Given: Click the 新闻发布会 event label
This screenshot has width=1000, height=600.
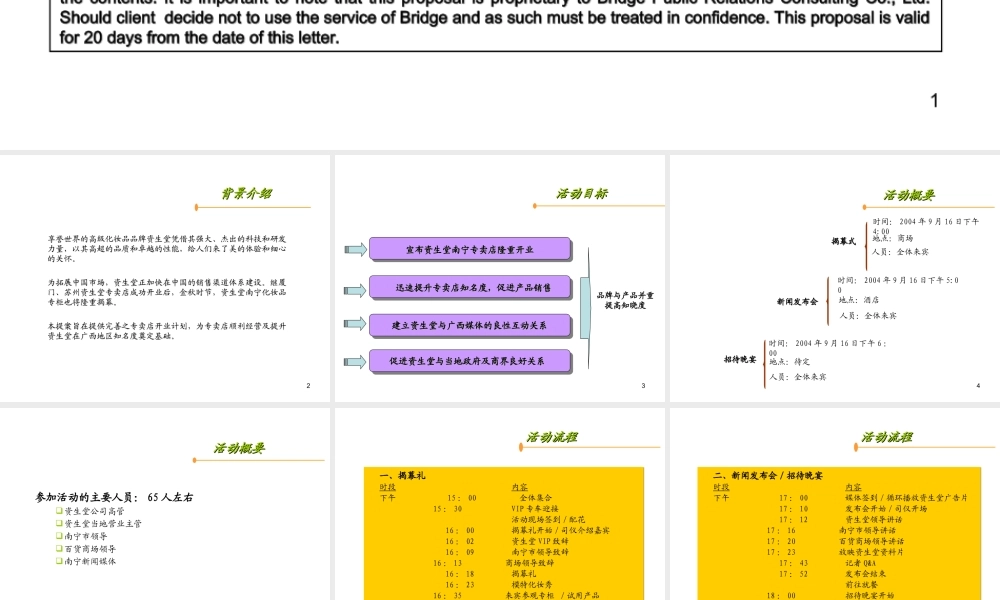Looking at the screenshot, I should [797, 301].
